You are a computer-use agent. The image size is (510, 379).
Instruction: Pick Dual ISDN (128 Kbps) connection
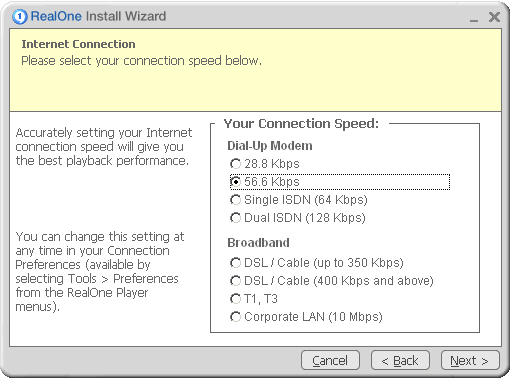tap(298, 218)
